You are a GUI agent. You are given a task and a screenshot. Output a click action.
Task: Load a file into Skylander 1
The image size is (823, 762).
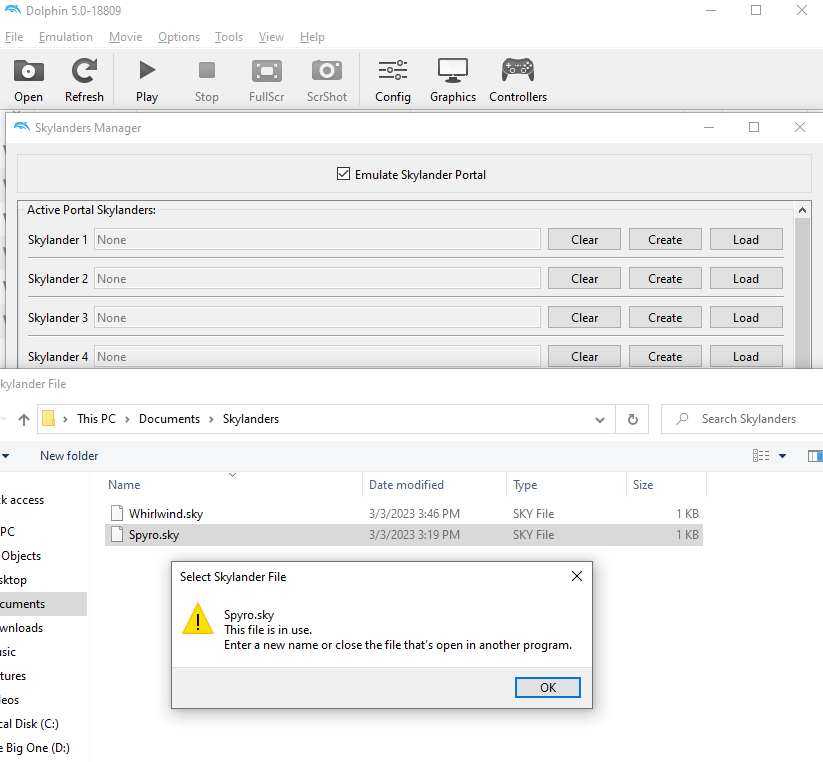coord(746,239)
